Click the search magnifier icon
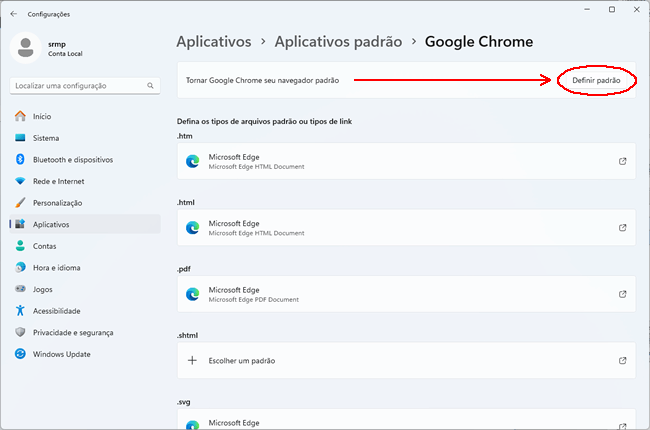 150,85
